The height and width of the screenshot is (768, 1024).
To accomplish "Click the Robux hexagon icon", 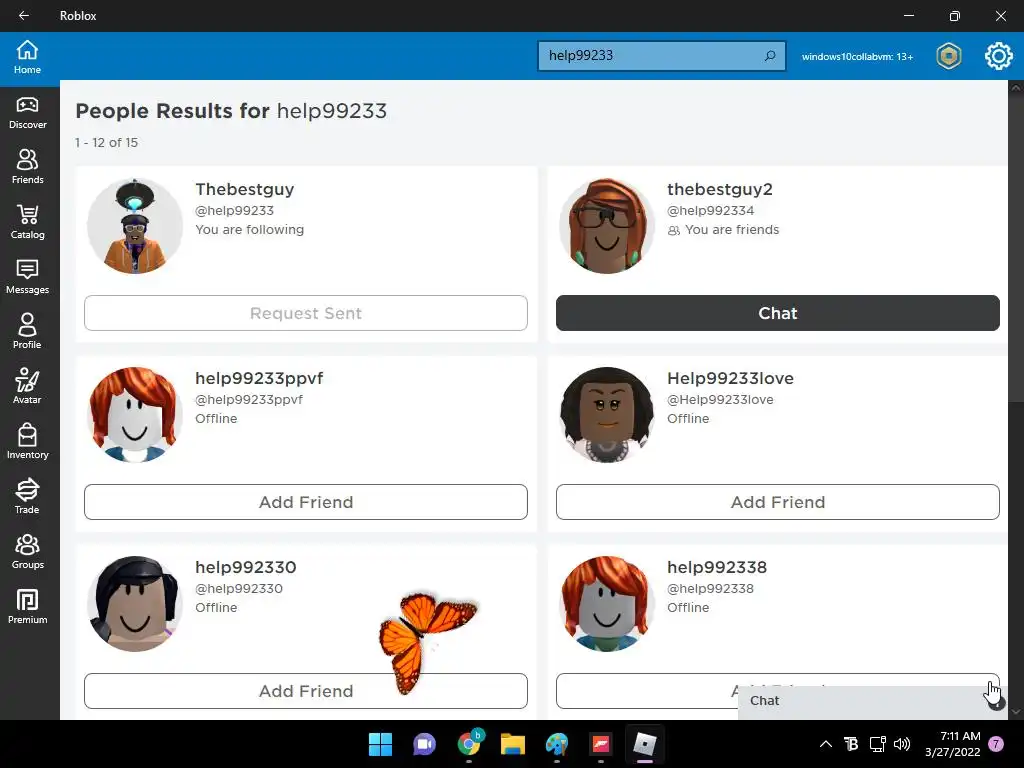I will [x=948, y=56].
